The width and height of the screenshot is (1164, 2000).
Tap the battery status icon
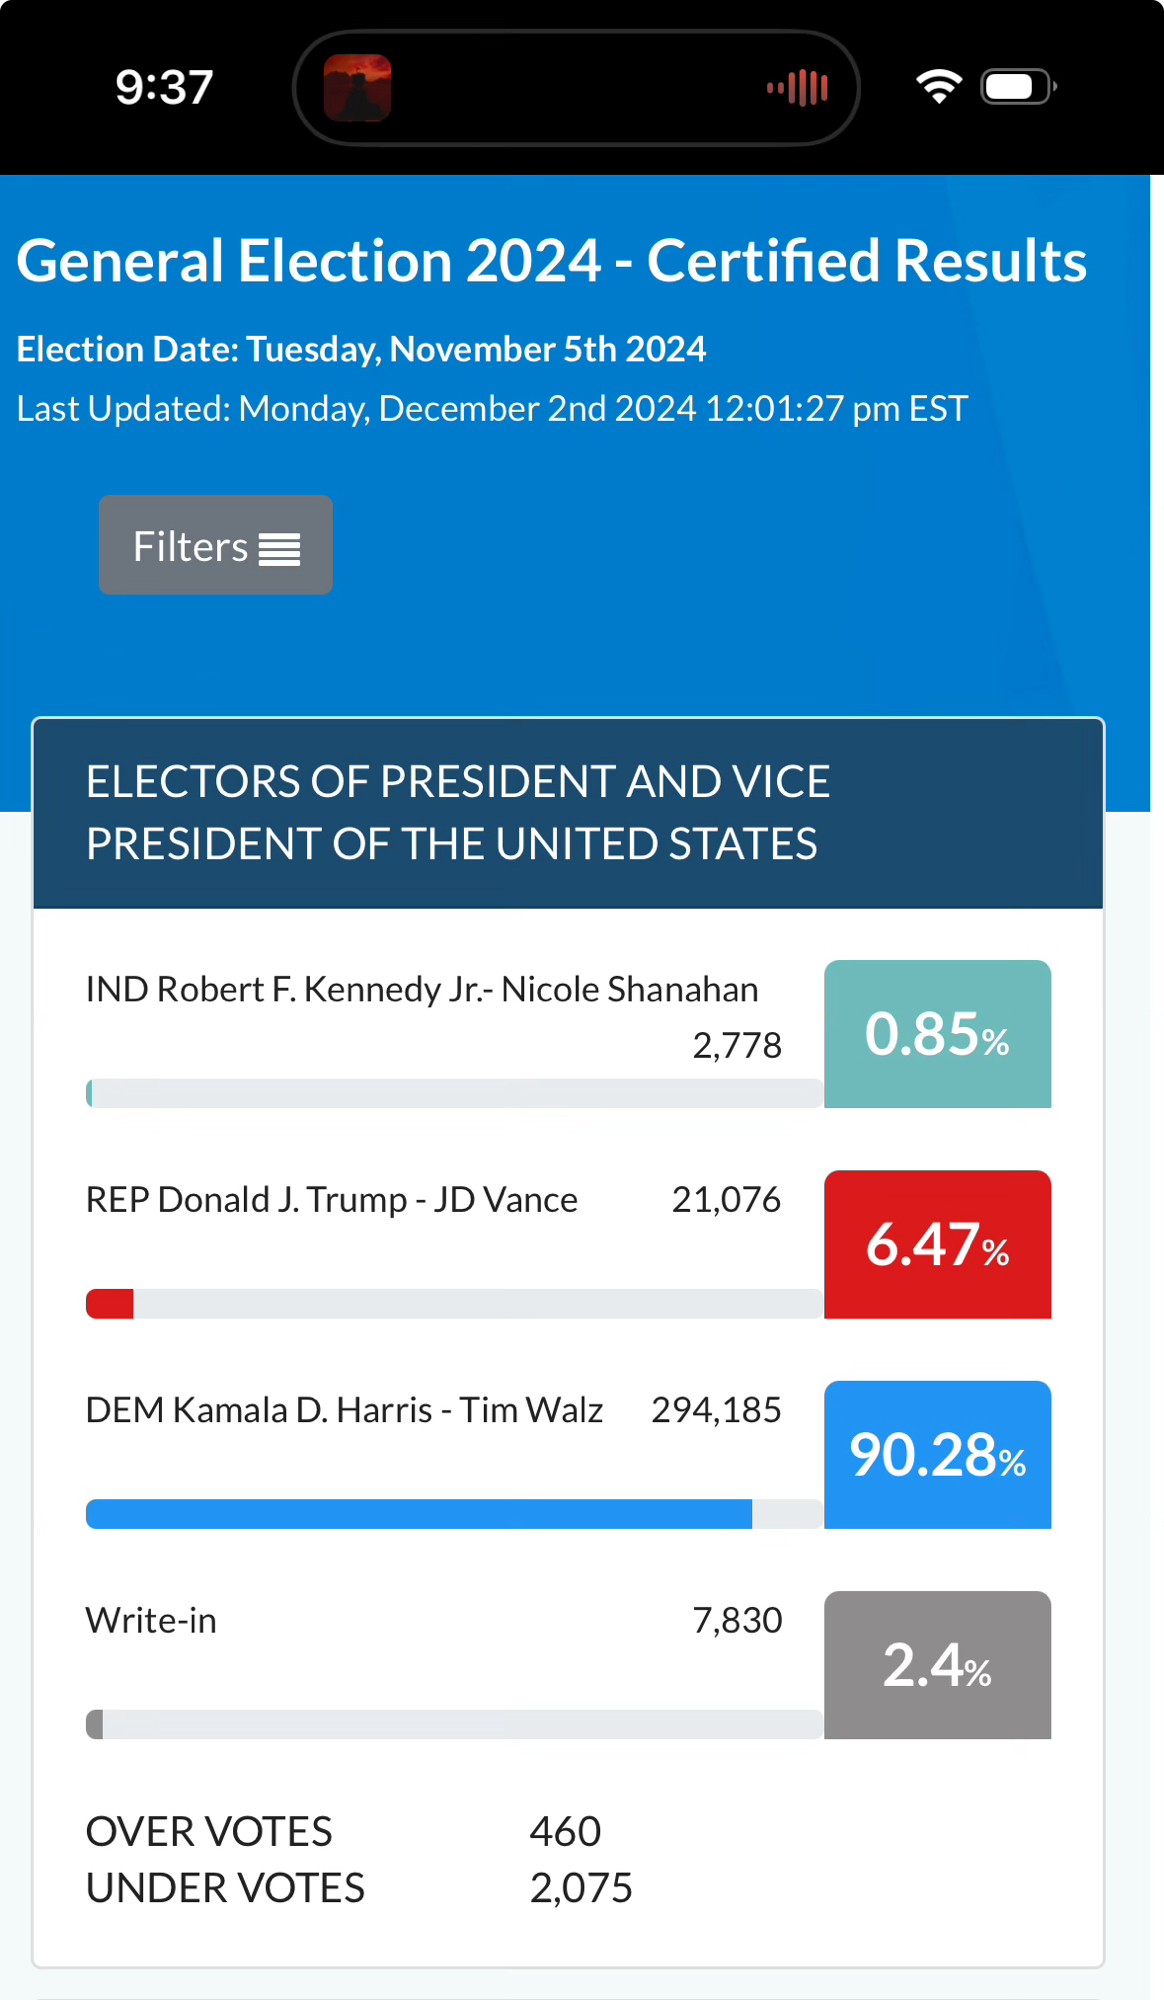1018,87
